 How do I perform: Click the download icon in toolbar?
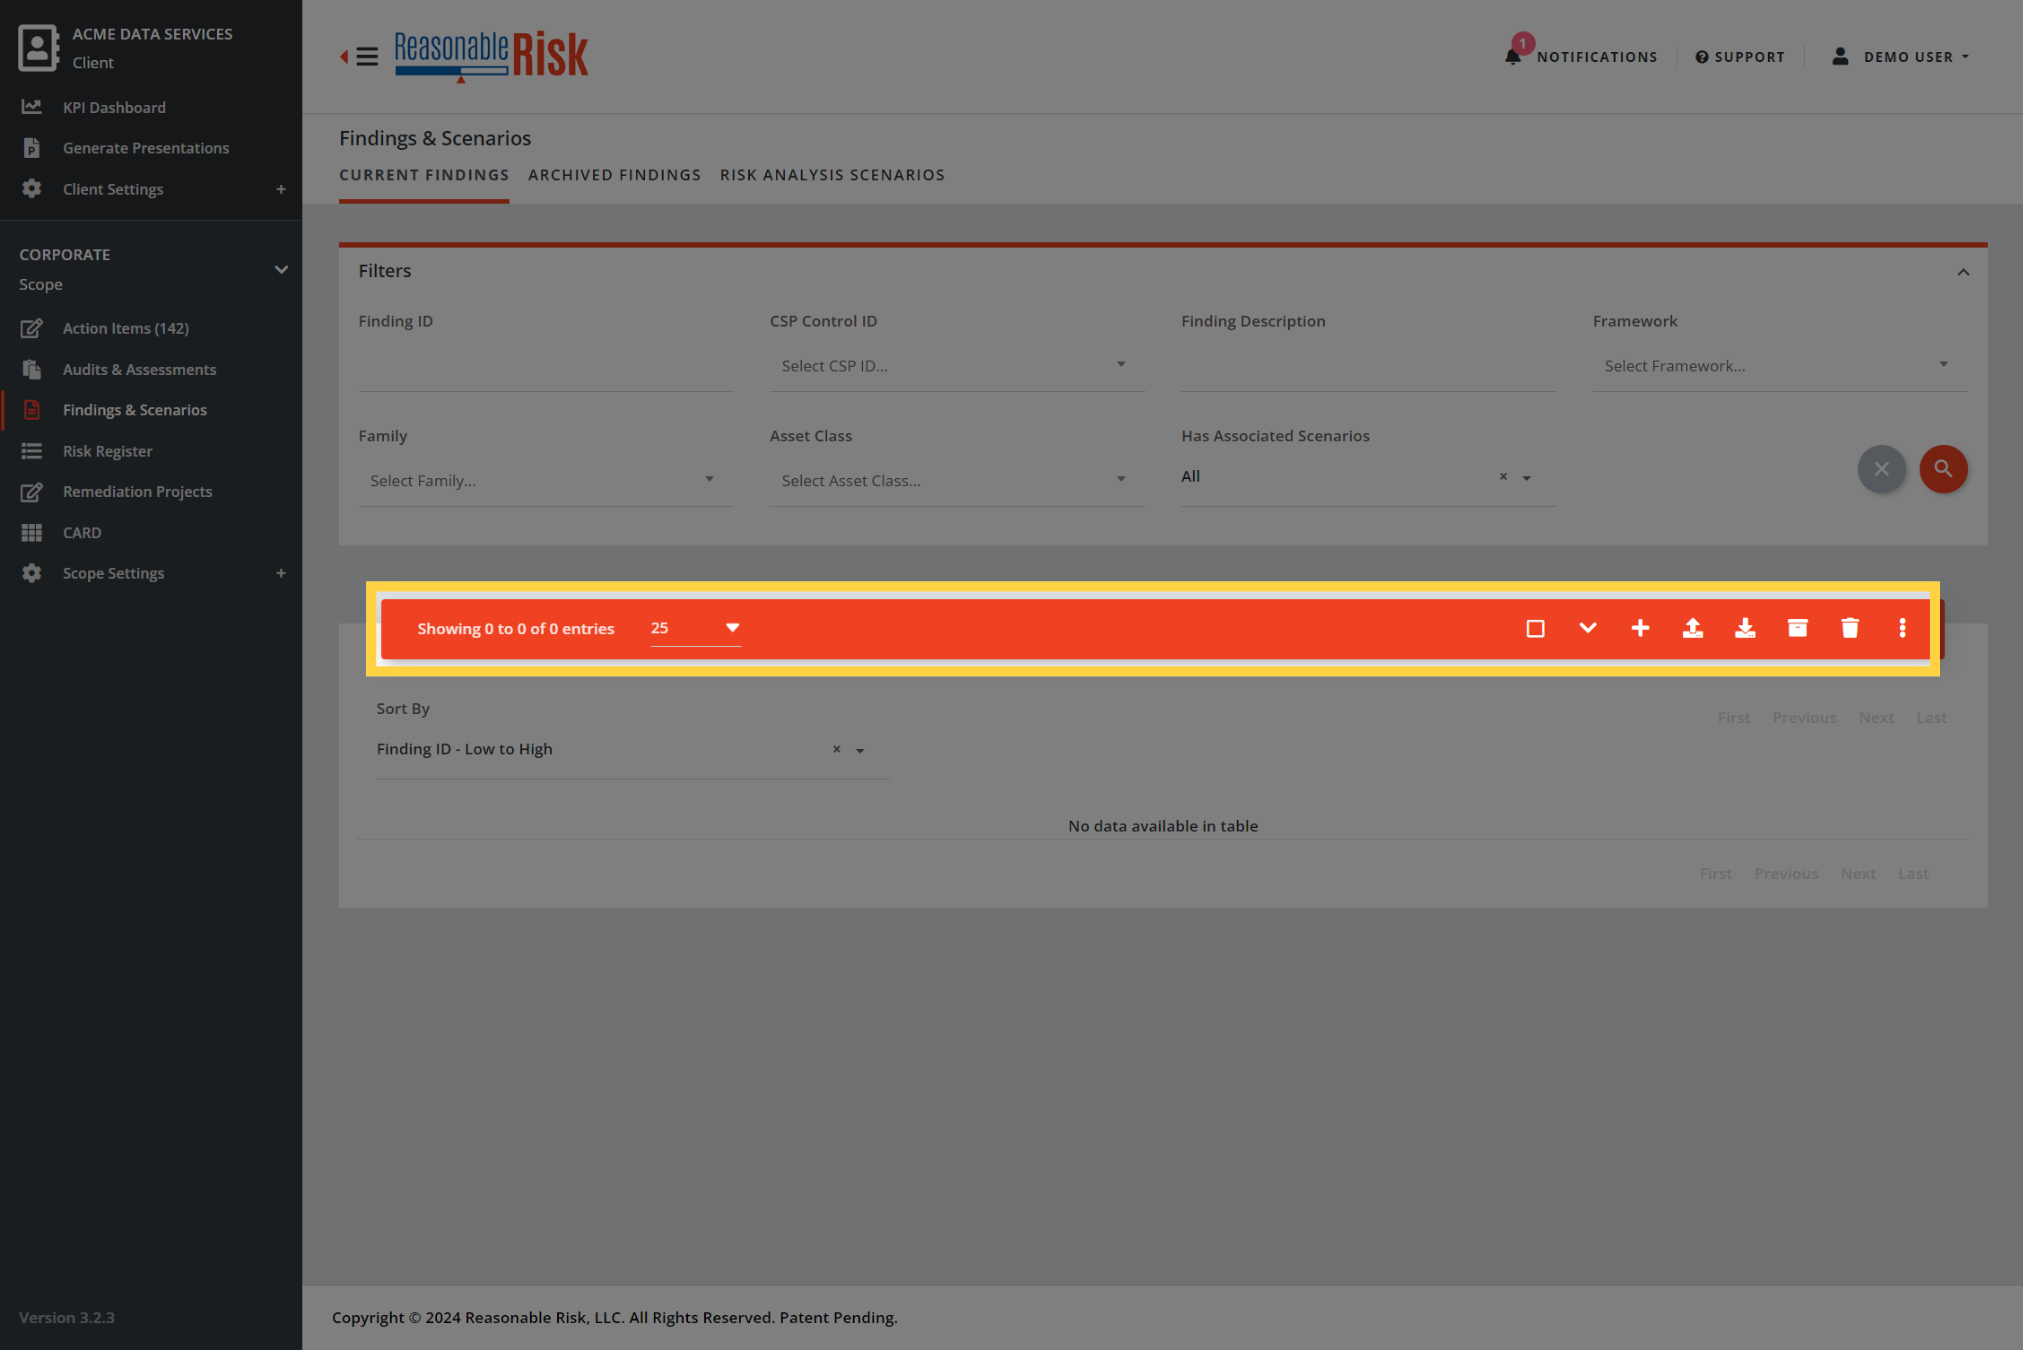pos(1745,628)
